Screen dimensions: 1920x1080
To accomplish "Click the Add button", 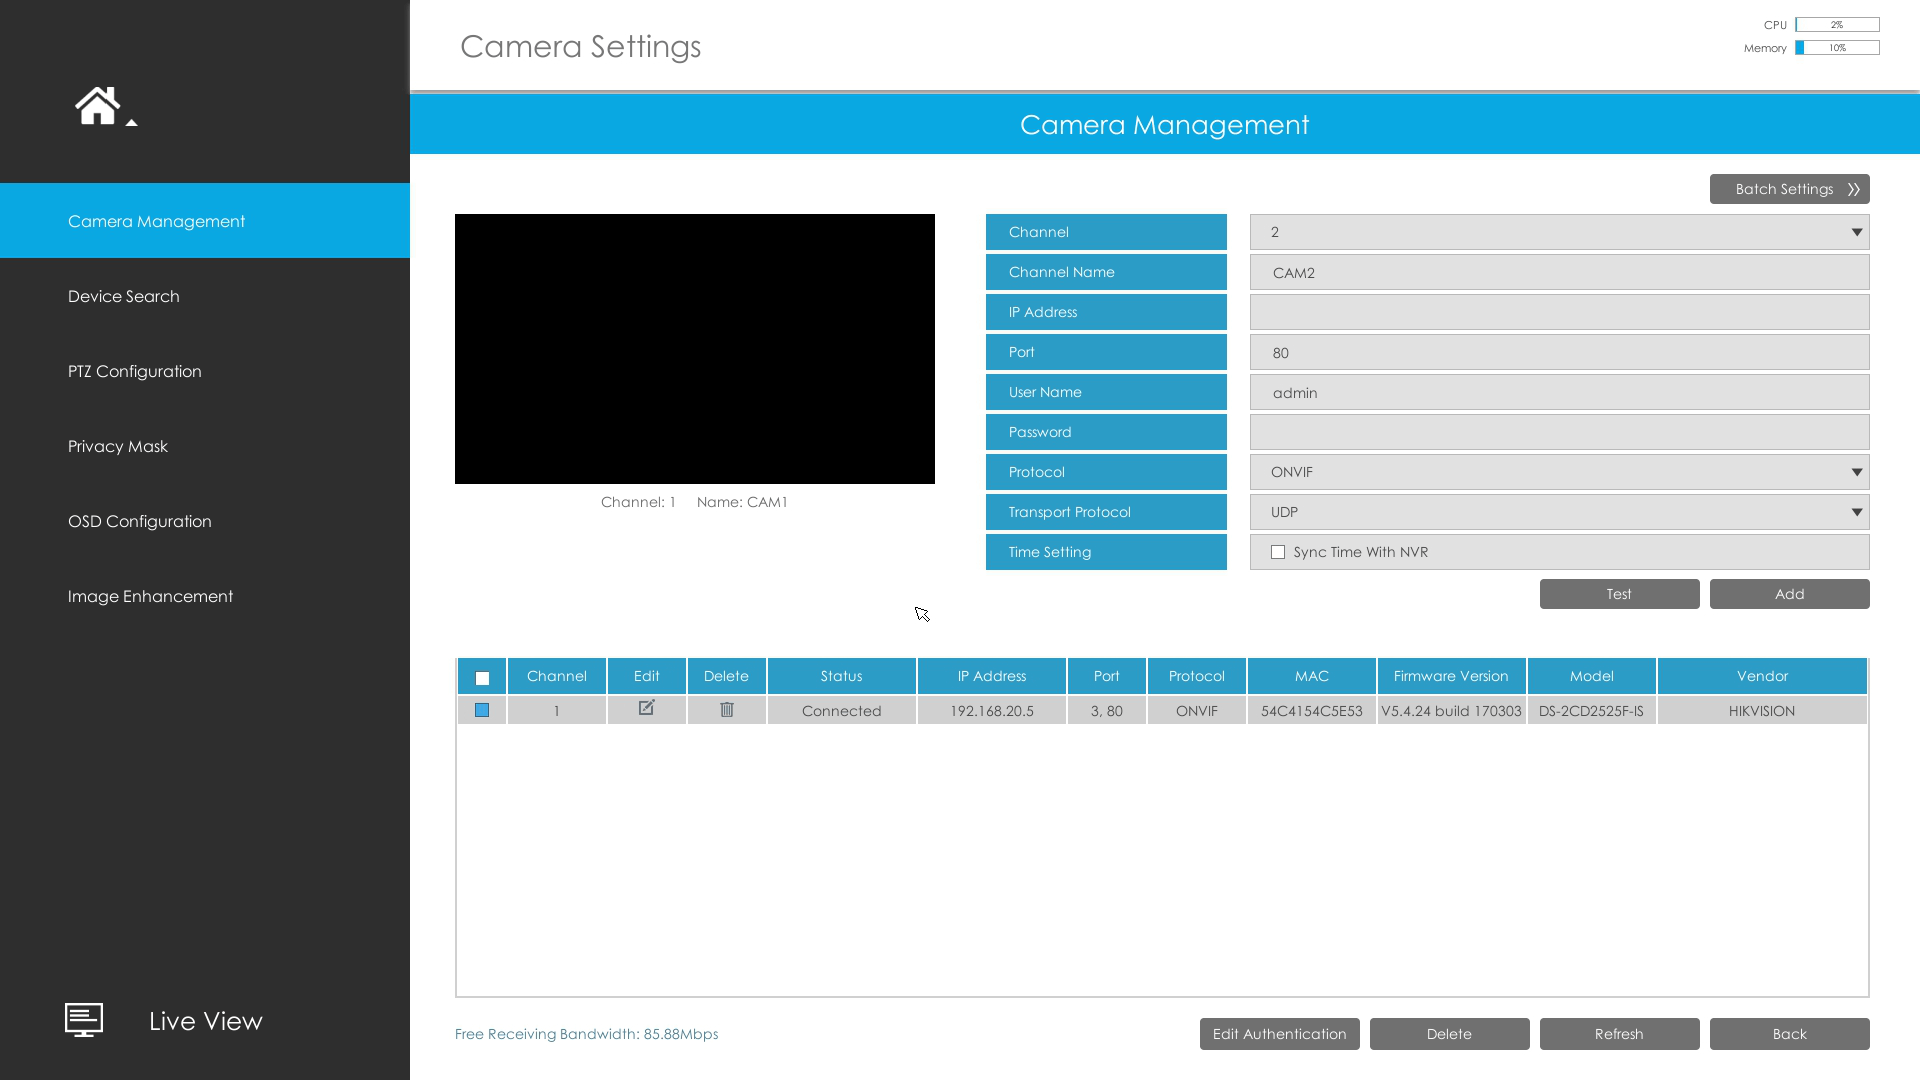I will pyautogui.click(x=1789, y=594).
